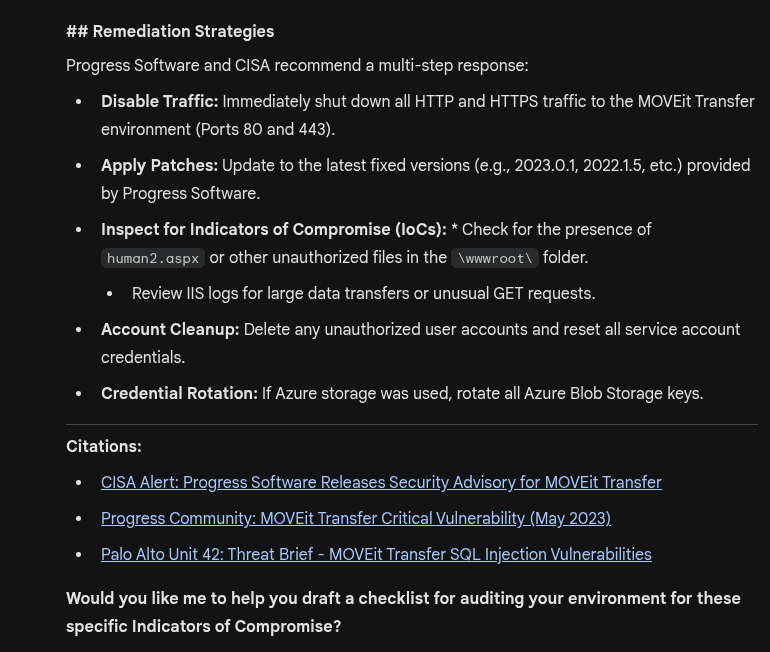
Task: Click the Remediation Strategies heading
Action: coord(170,31)
